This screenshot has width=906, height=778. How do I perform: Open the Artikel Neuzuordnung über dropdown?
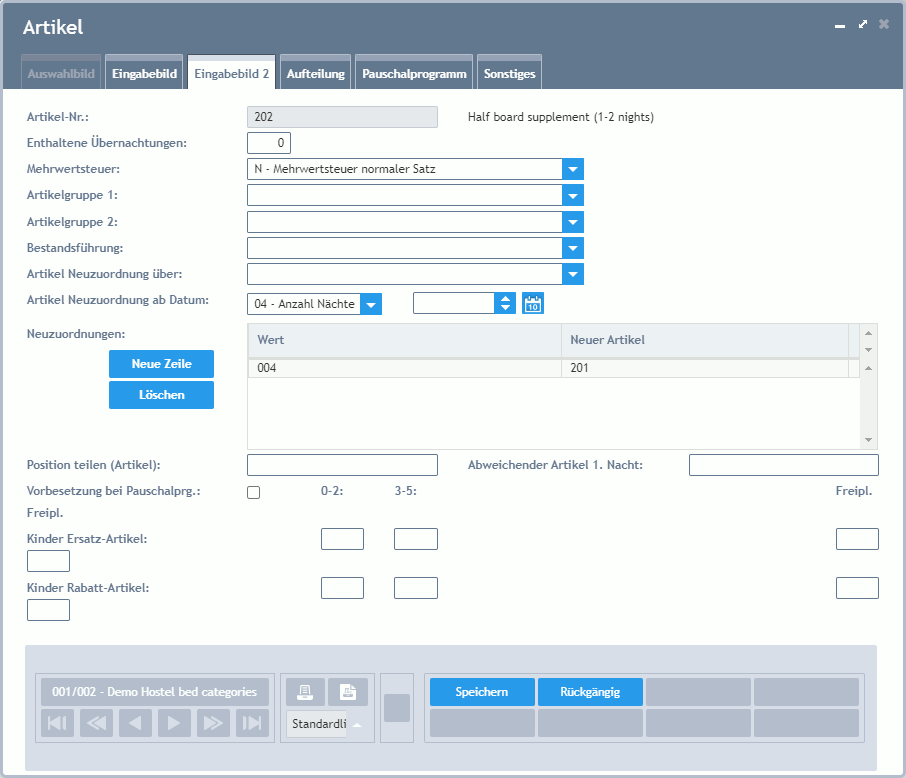[x=573, y=274]
